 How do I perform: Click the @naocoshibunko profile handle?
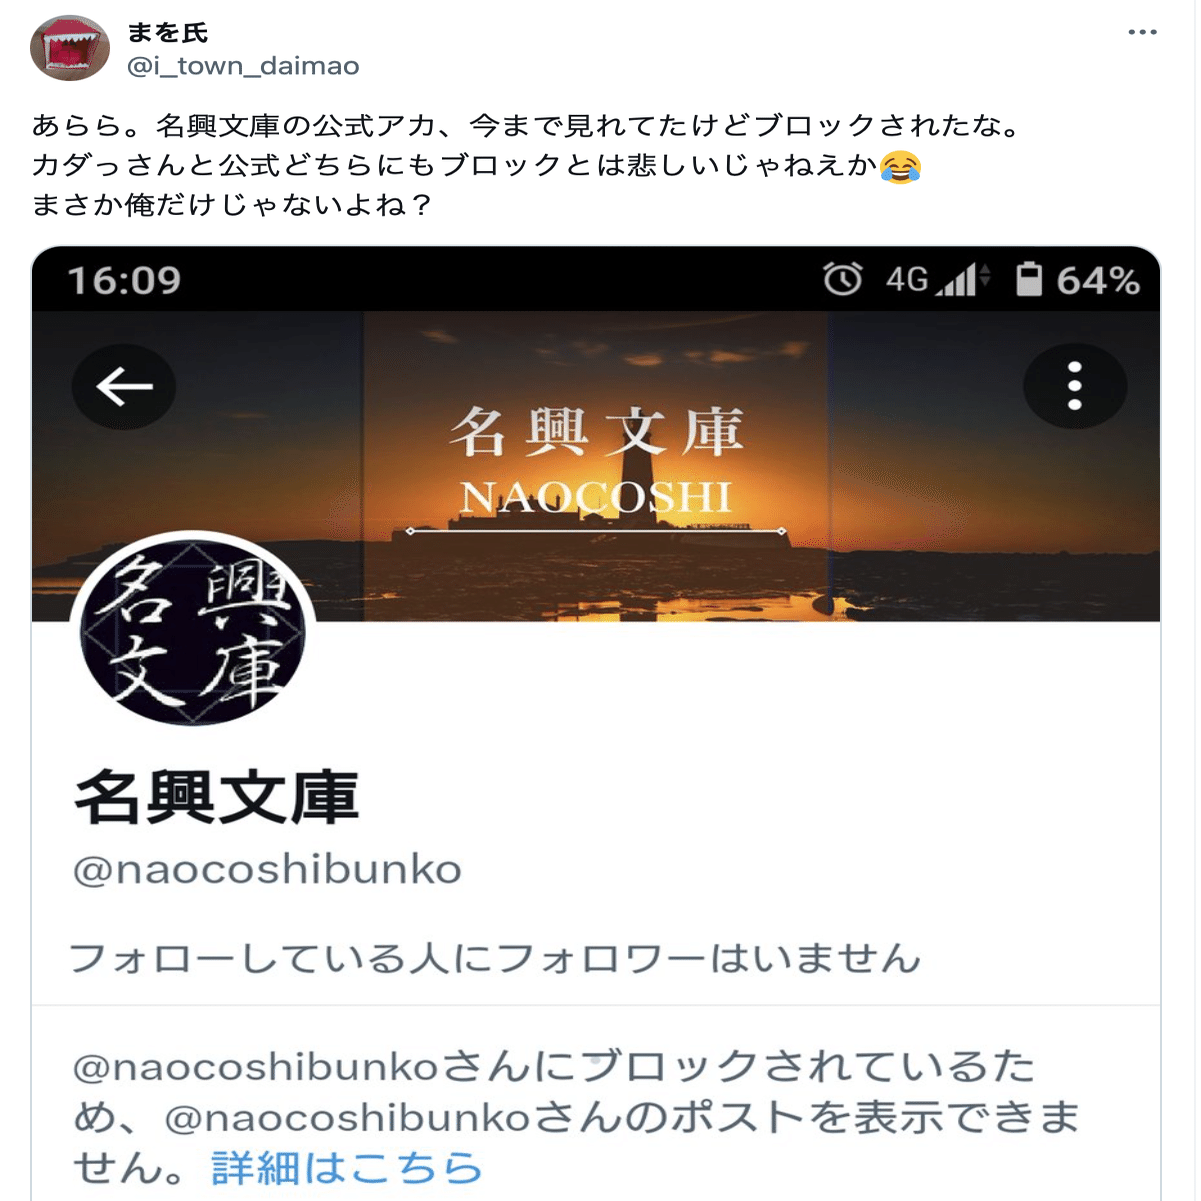pos(267,870)
